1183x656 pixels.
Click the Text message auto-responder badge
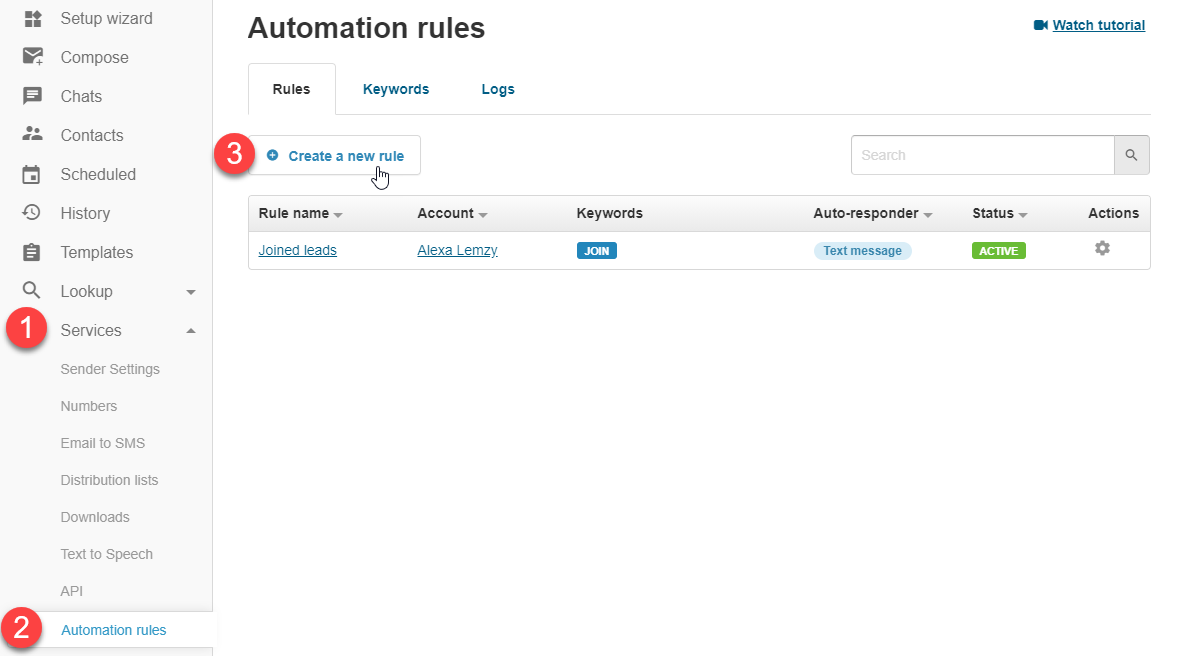[862, 251]
